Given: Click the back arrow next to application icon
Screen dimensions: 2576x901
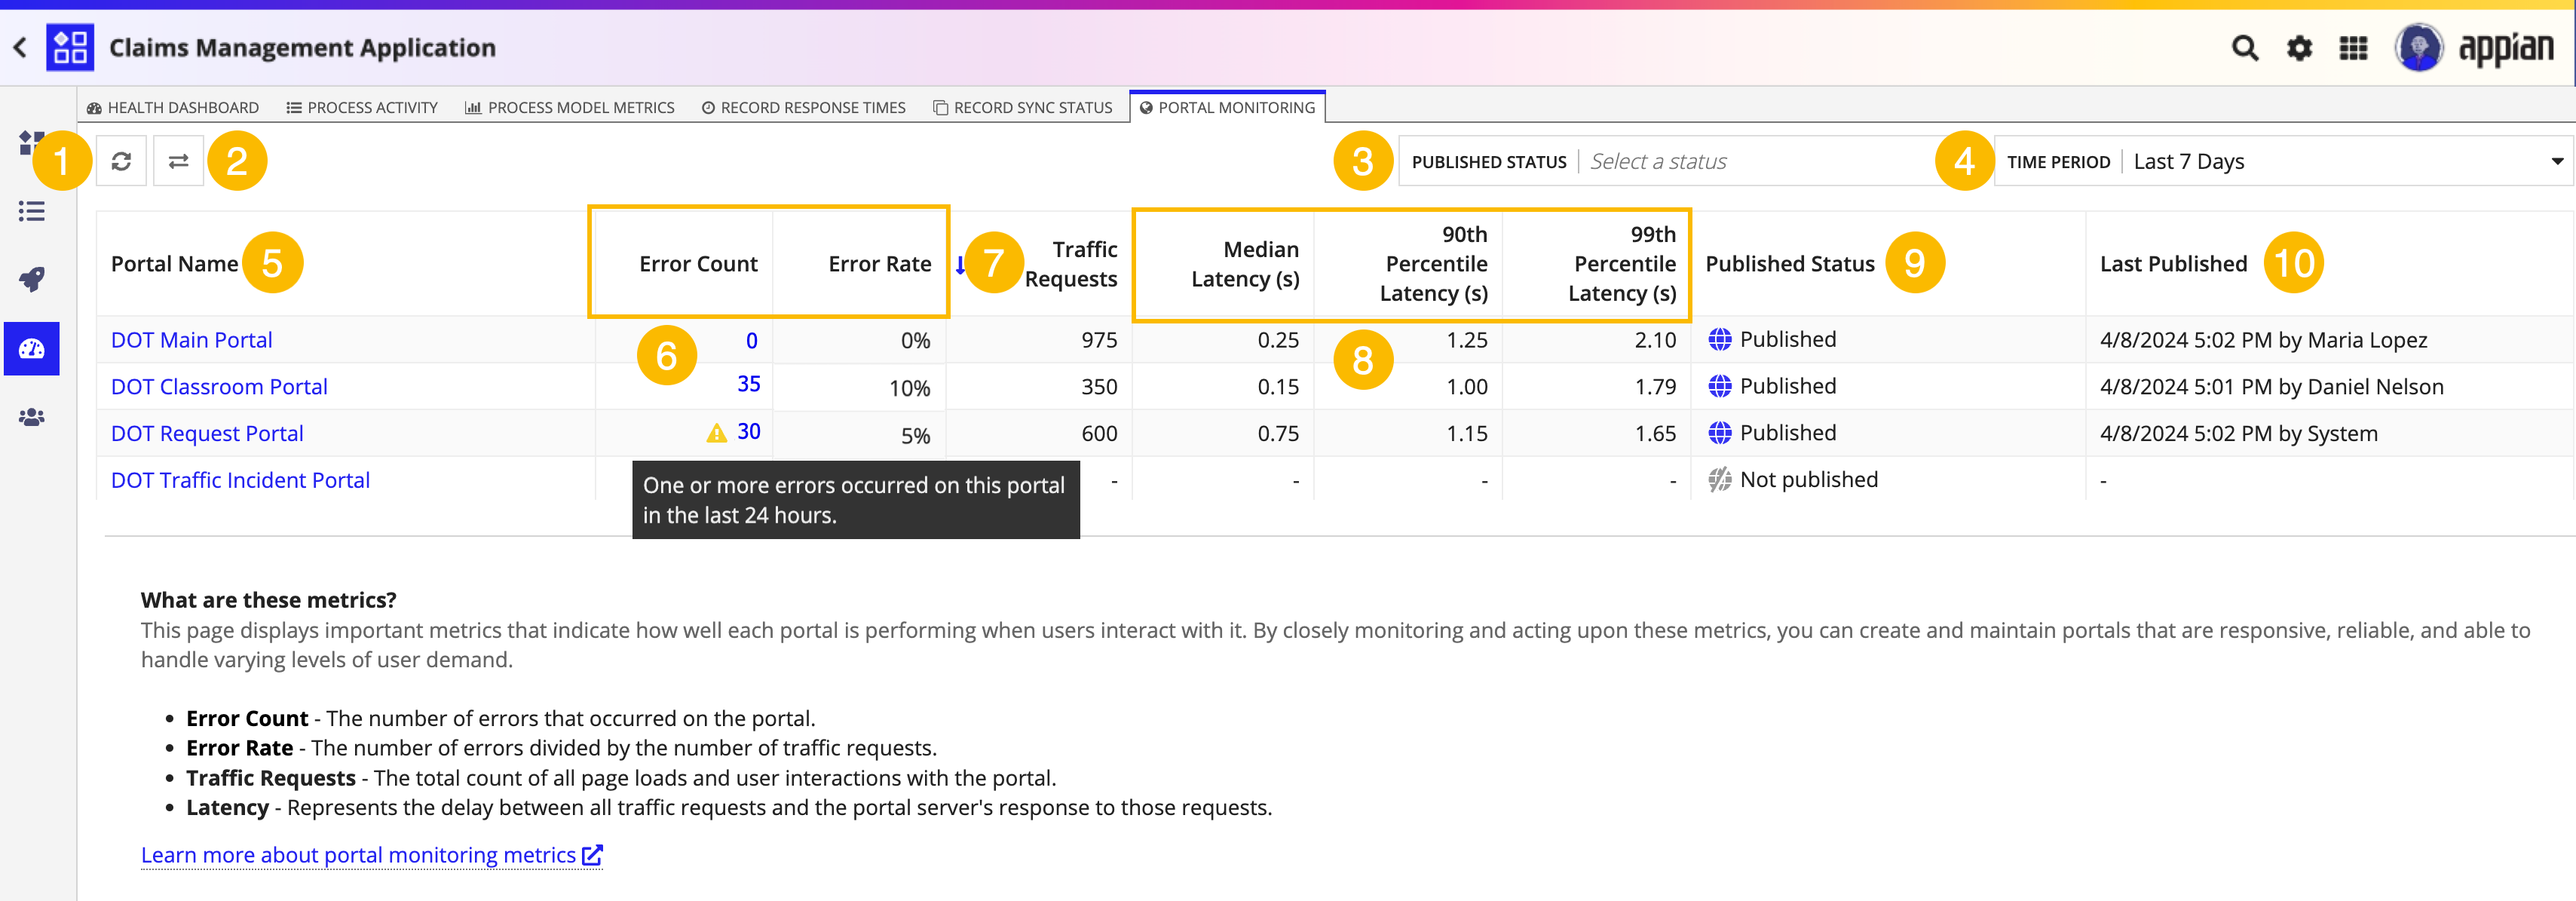Looking at the screenshot, I should [20, 47].
